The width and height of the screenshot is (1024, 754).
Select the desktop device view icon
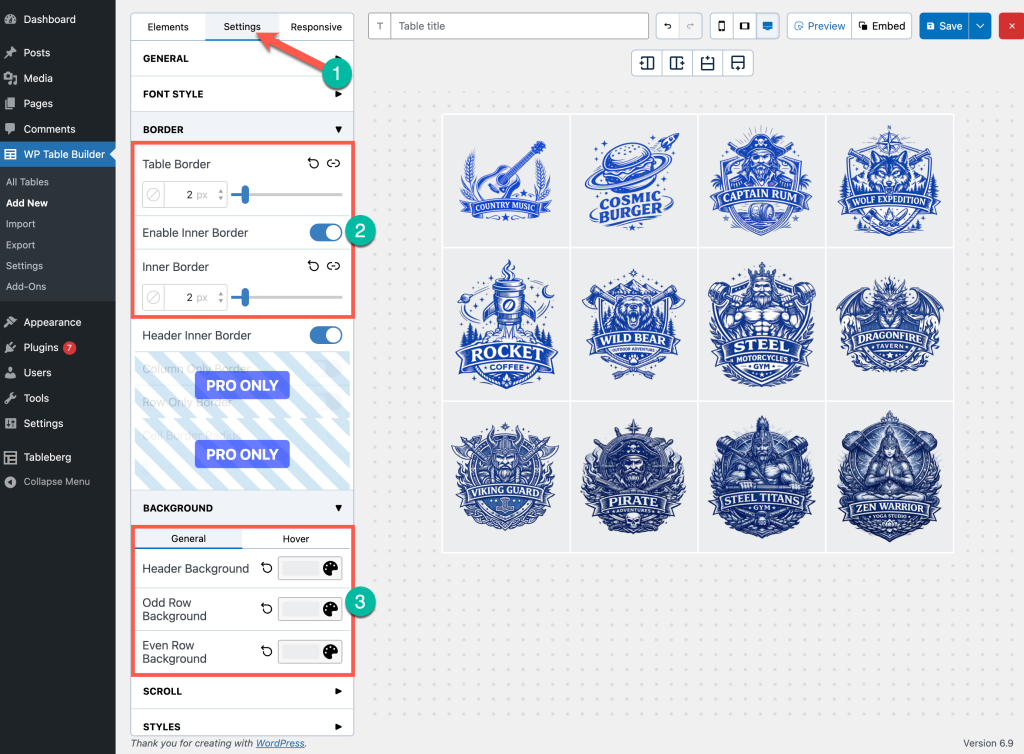(x=767, y=26)
